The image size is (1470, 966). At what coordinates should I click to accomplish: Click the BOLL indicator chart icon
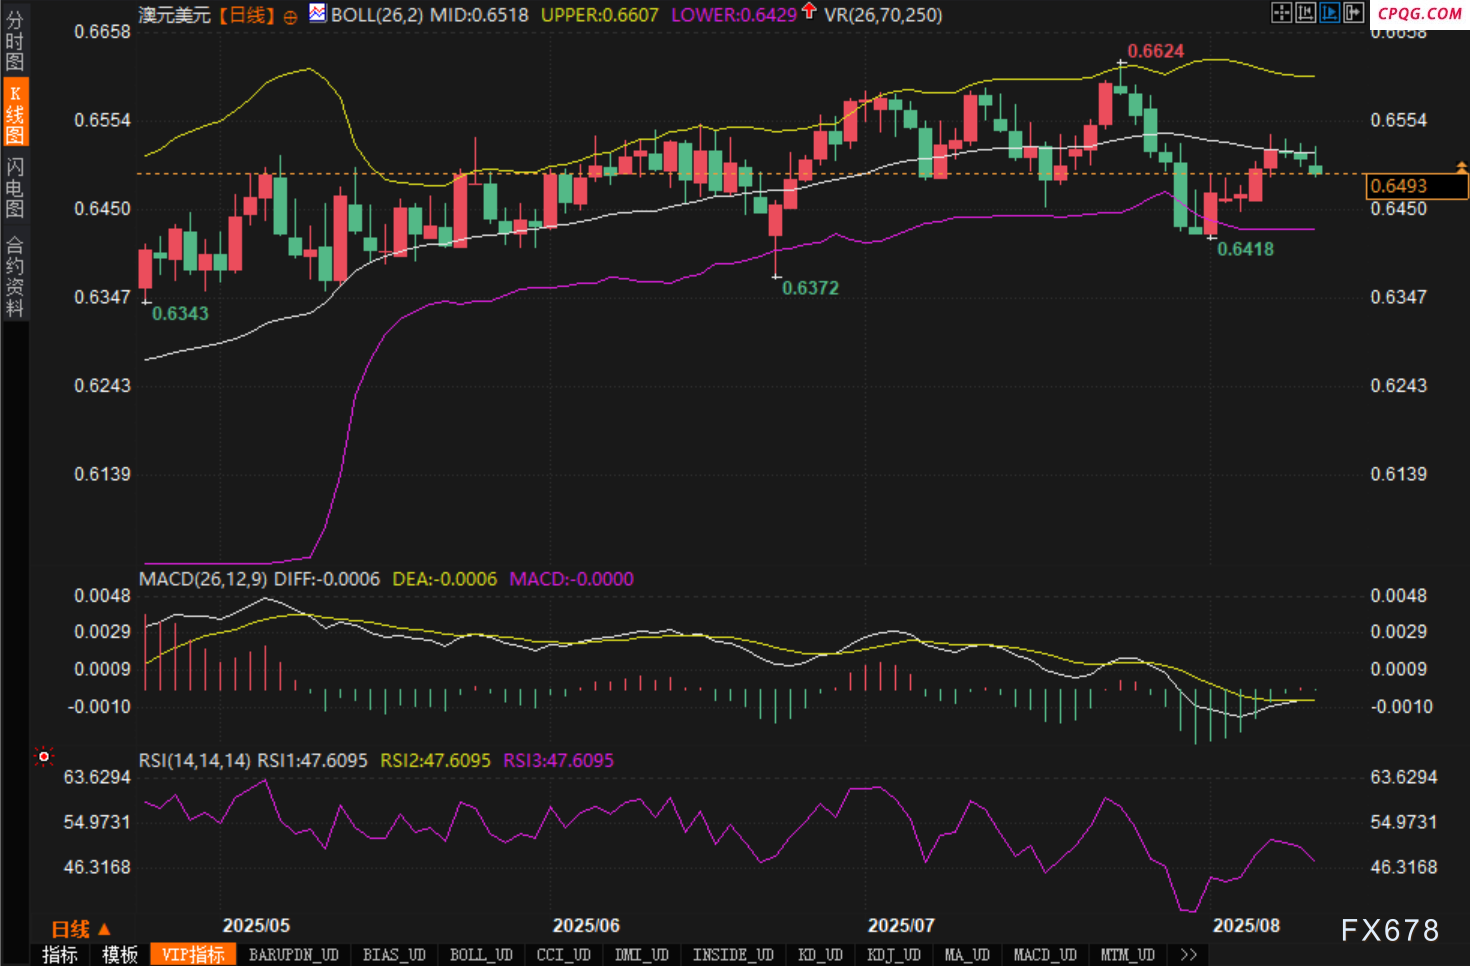tap(317, 13)
